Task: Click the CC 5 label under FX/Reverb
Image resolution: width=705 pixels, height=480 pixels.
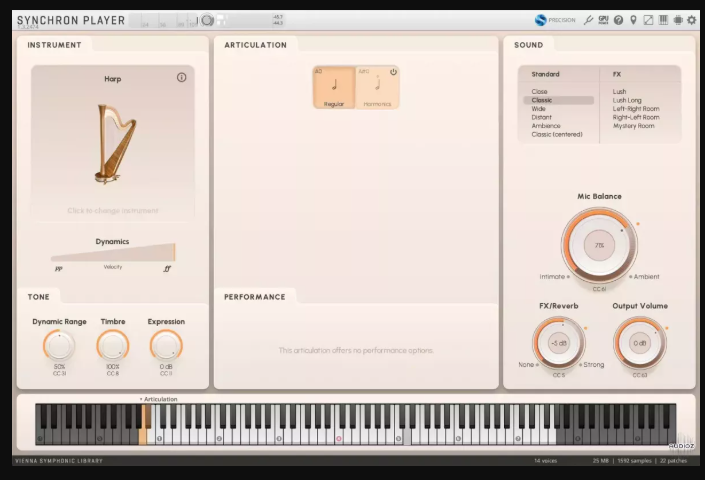Action: [558, 375]
